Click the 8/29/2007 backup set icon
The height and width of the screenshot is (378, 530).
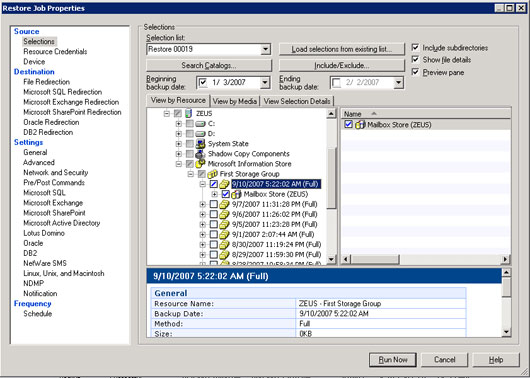[x=224, y=255]
